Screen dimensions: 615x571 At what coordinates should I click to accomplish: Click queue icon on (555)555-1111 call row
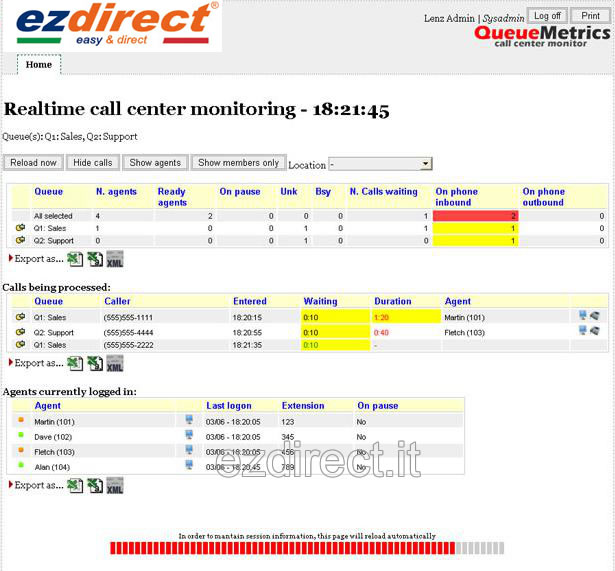pyautogui.click(x=20, y=316)
